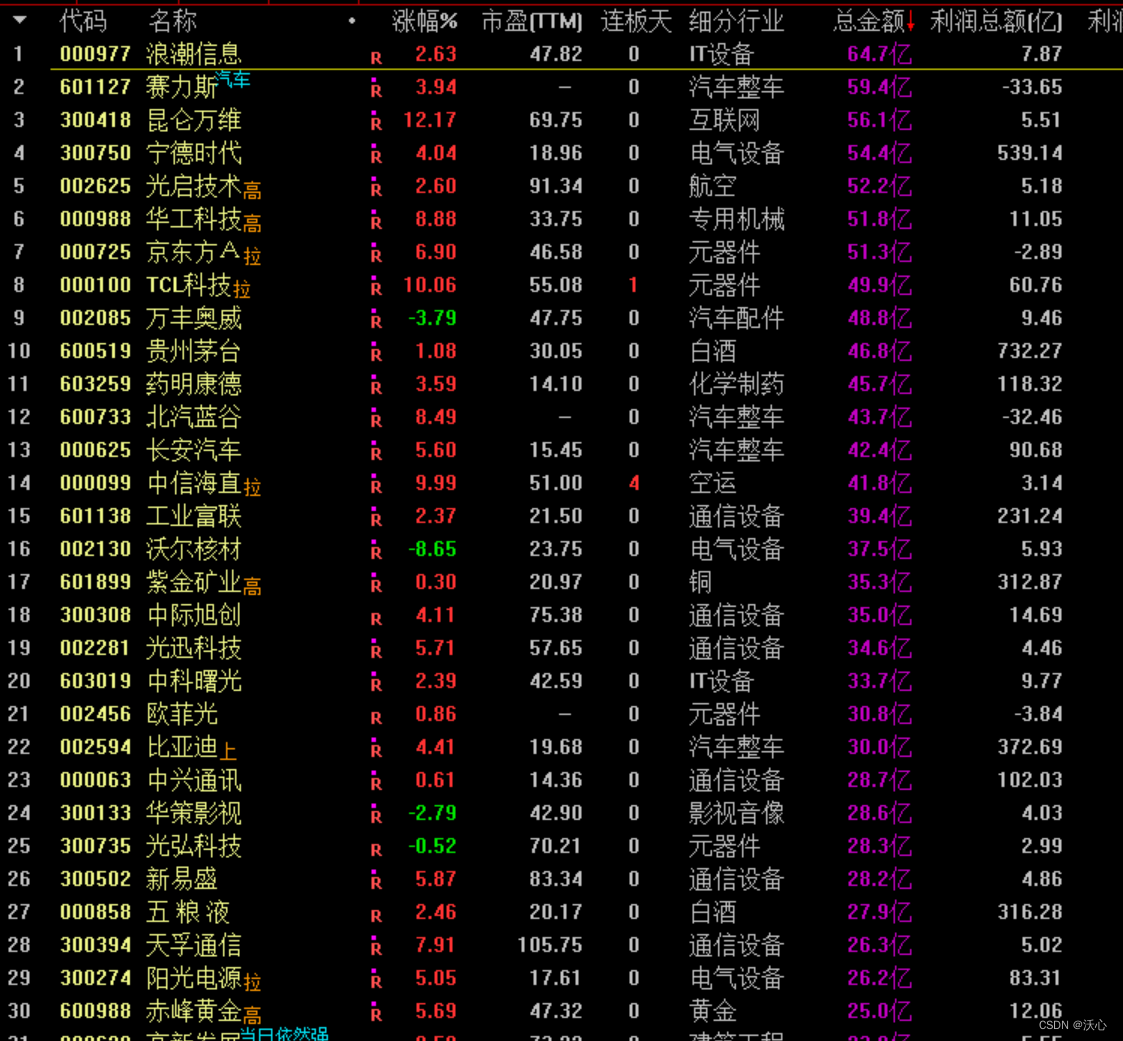Viewport: 1123px width, 1041px height.
Task: Select stock name 中兴通讯
Action: coord(193,780)
